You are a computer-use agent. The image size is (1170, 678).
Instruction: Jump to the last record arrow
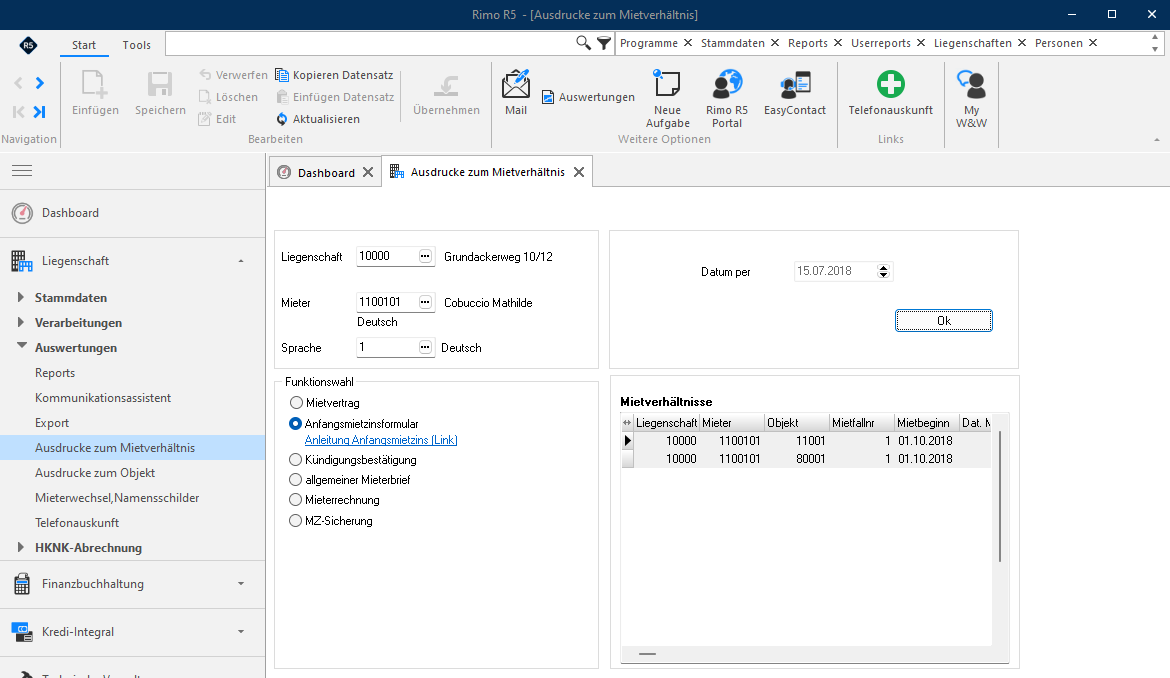[40, 112]
